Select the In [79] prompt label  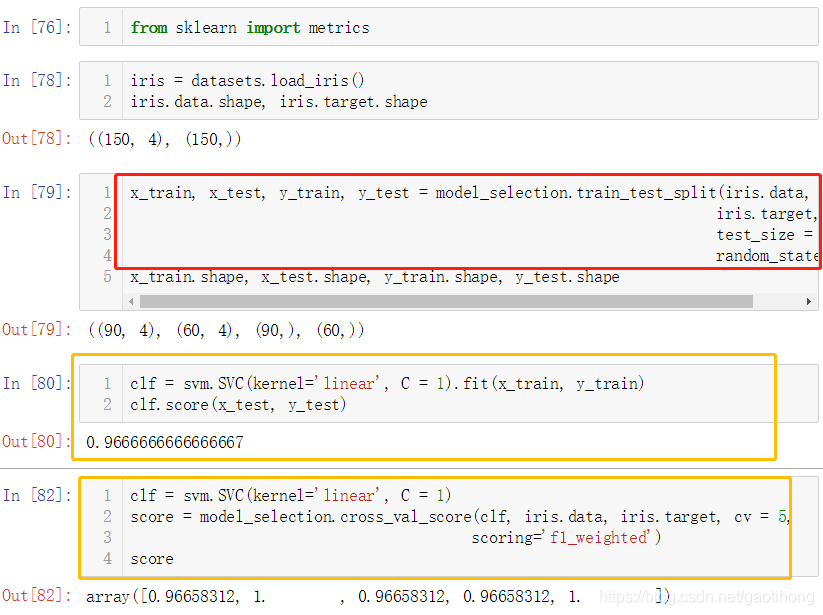coord(37,193)
